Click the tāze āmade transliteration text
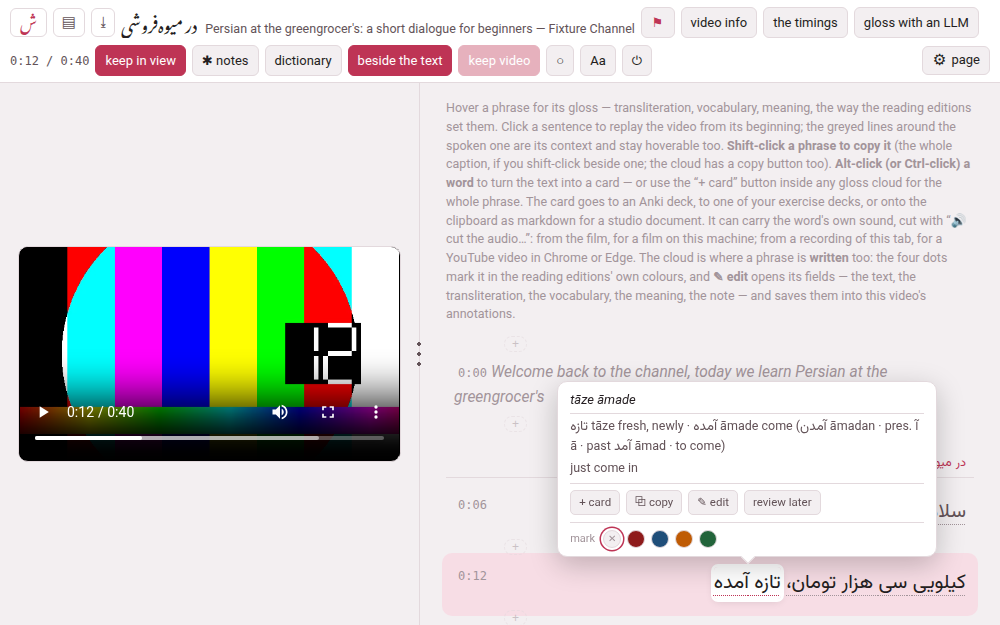This screenshot has height=625, width=1000. (x=603, y=400)
